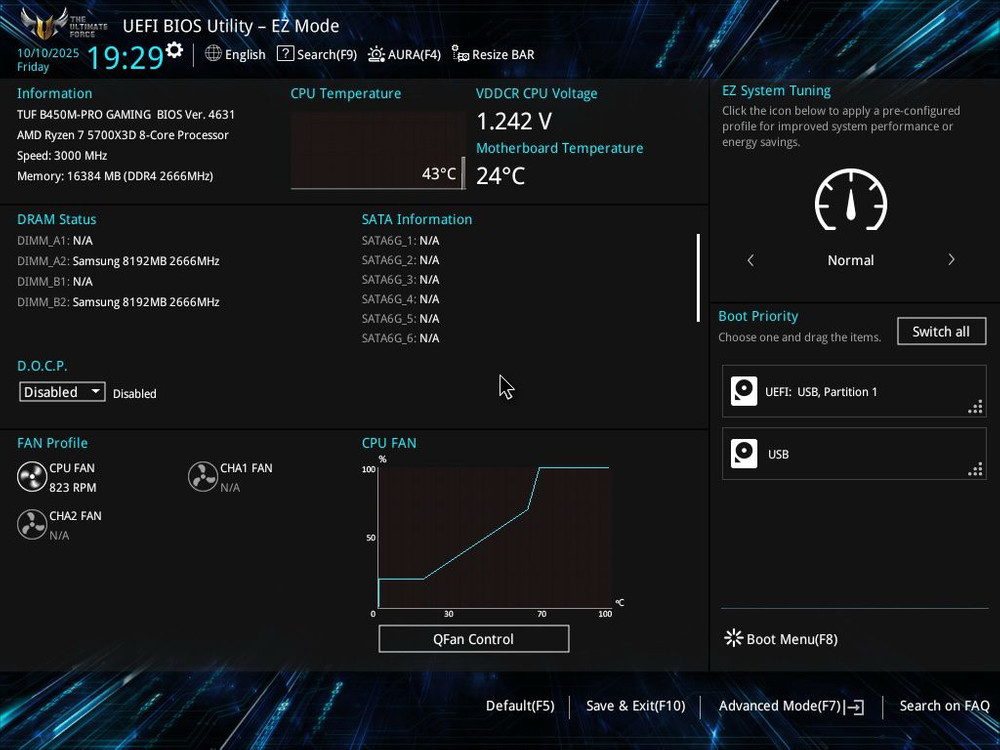Select the CPU FAN icon in Fan Profile
Image resolution: width=1000 pixels, height=750 pixels.
tap(31, 476)
